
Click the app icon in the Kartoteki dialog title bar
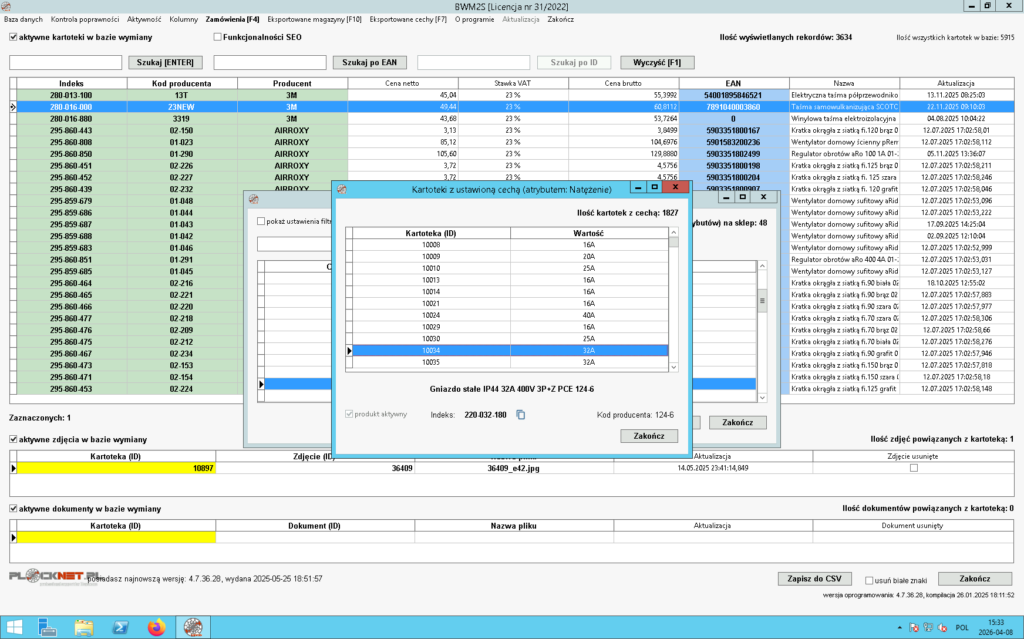coord(341,187)
